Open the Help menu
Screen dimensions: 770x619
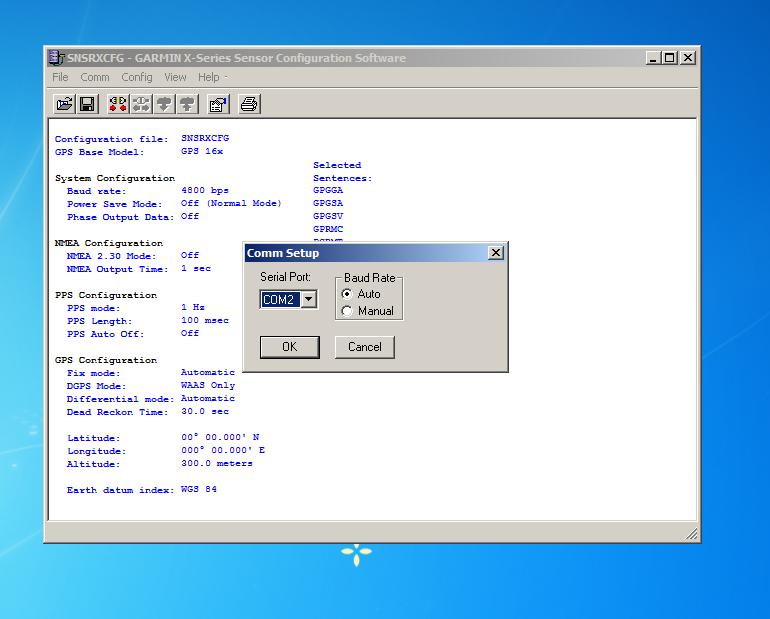point(209,77)
